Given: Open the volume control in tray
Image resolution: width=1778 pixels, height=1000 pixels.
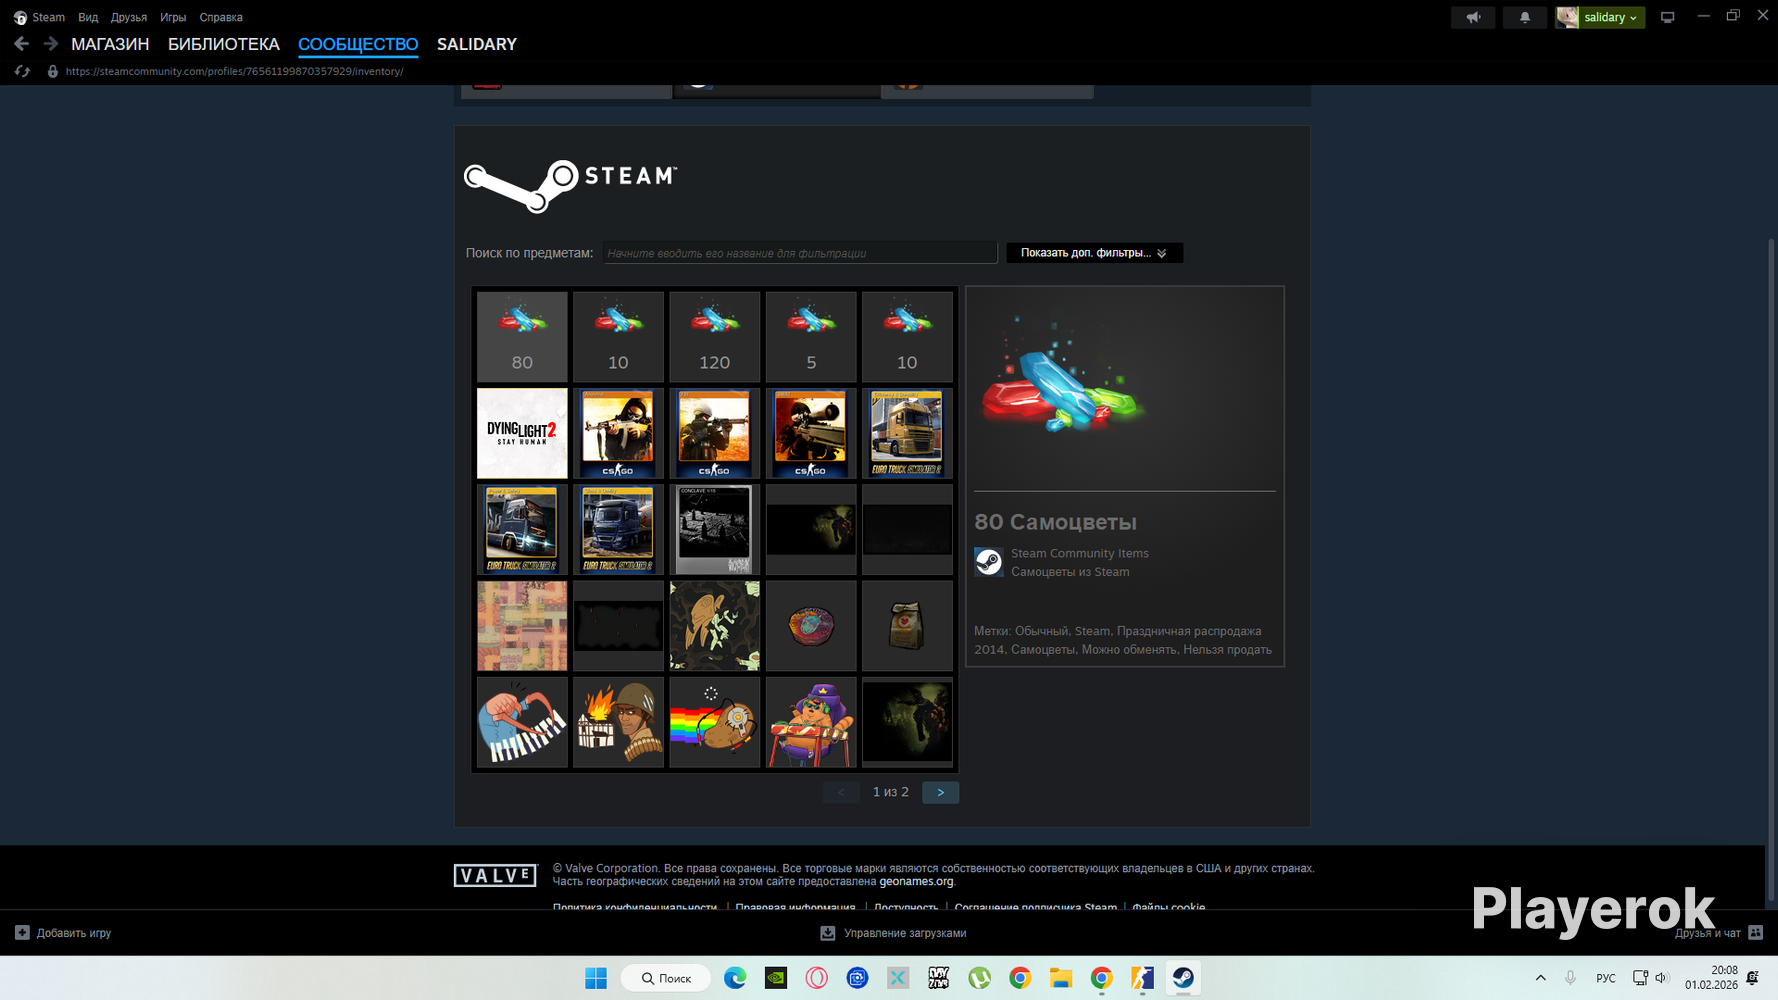Looking at the screenshot, I should pos(1662,978).
